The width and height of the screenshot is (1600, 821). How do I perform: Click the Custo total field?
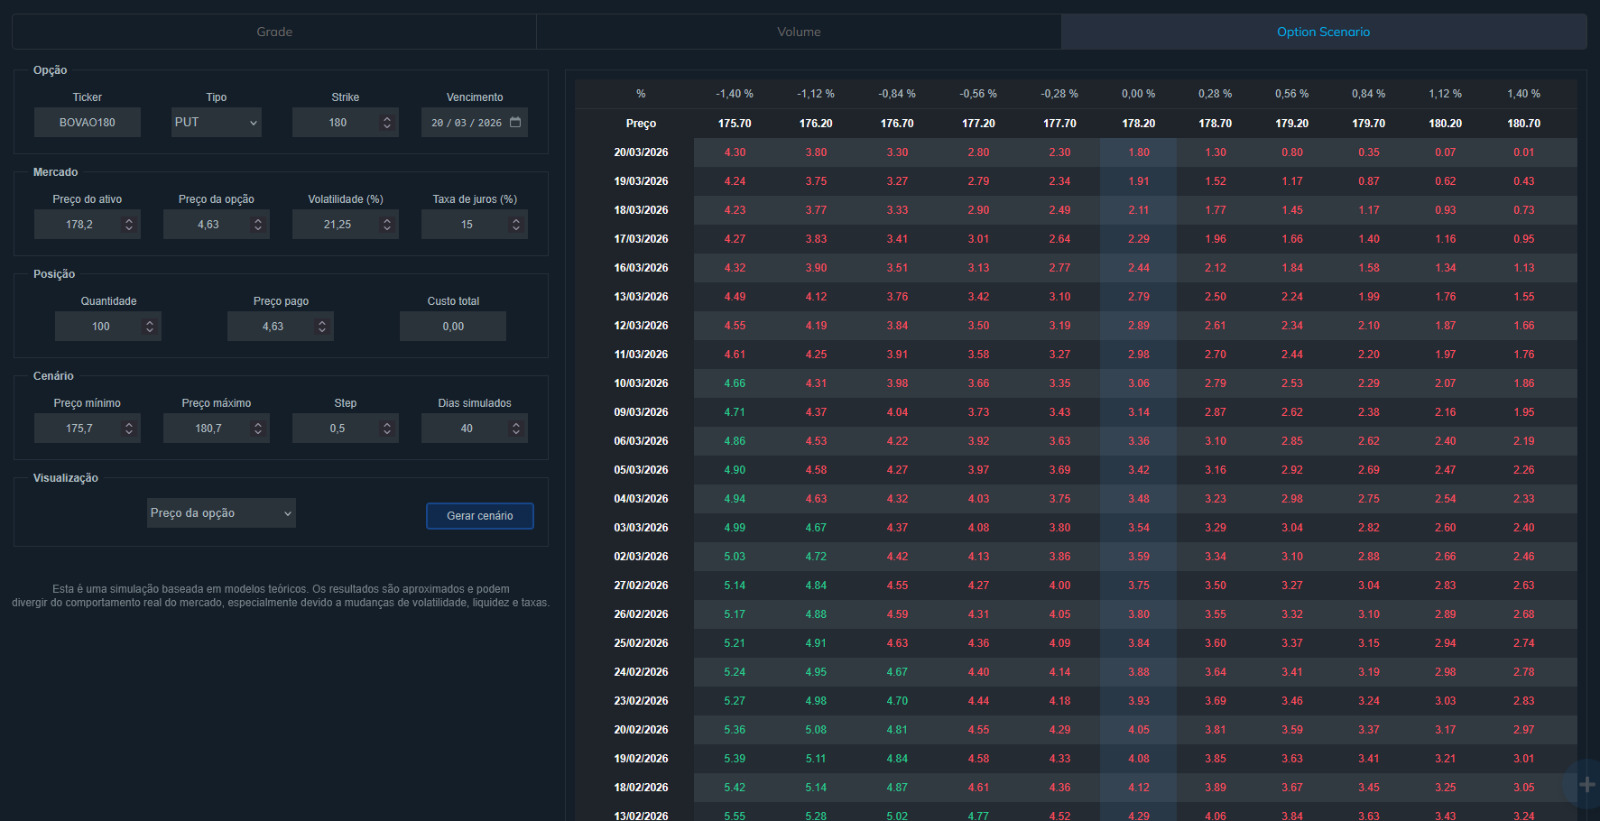click(453, 326)
